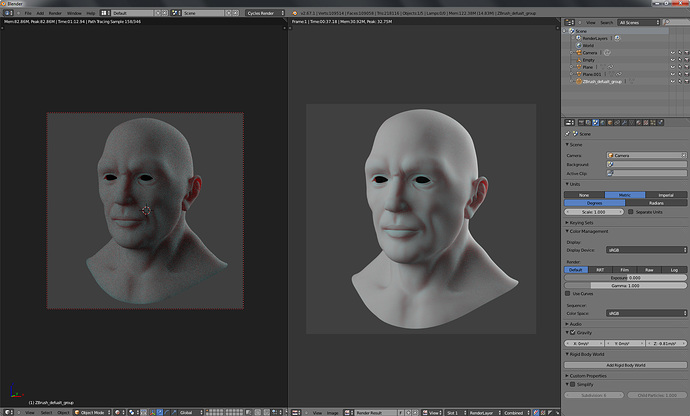Toggle the Simplify checkbox
The image size is (690, 416).
click(573, 384)
